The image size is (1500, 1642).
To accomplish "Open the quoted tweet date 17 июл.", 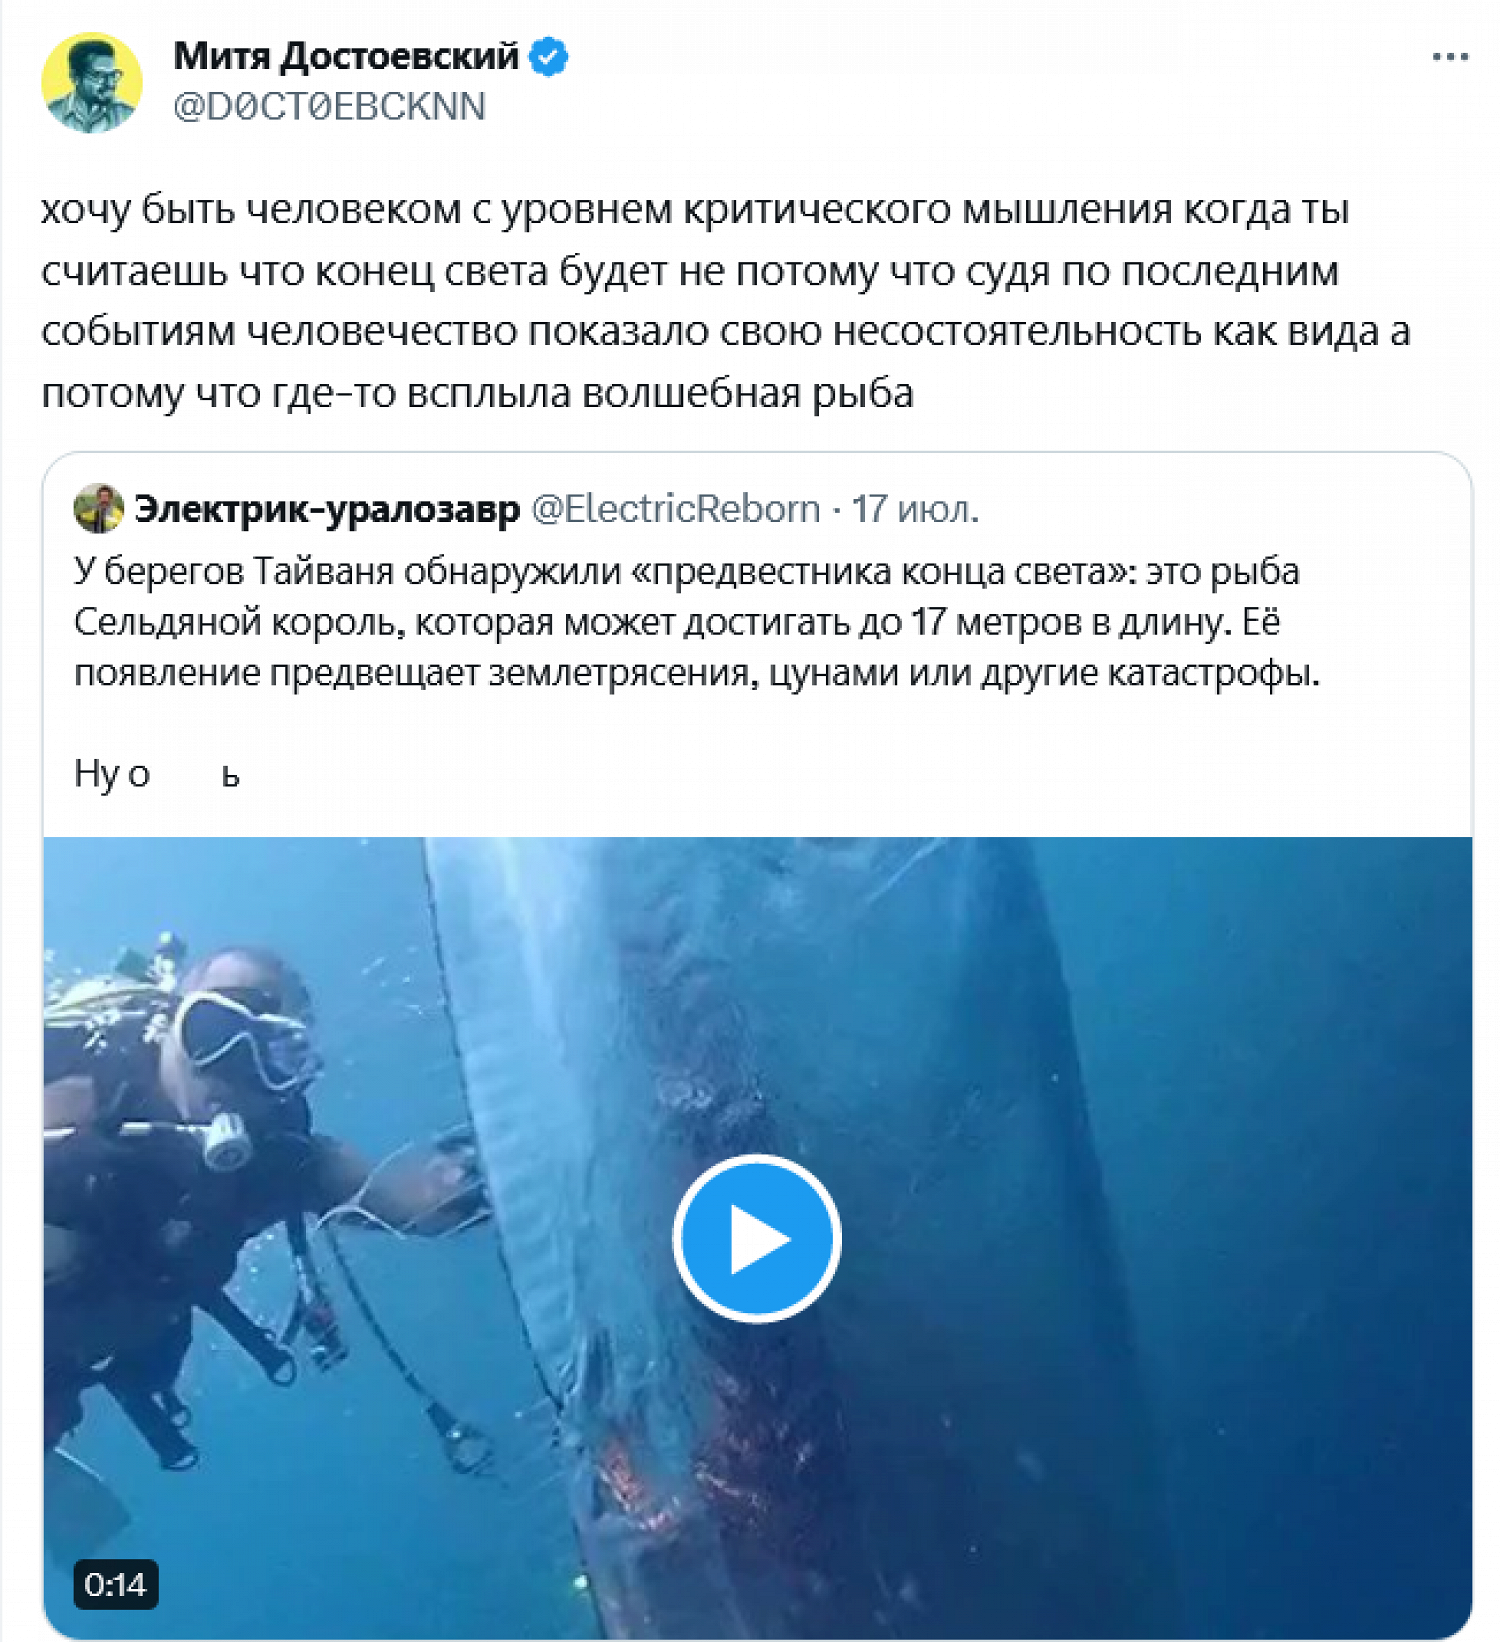I will (915, 509).
